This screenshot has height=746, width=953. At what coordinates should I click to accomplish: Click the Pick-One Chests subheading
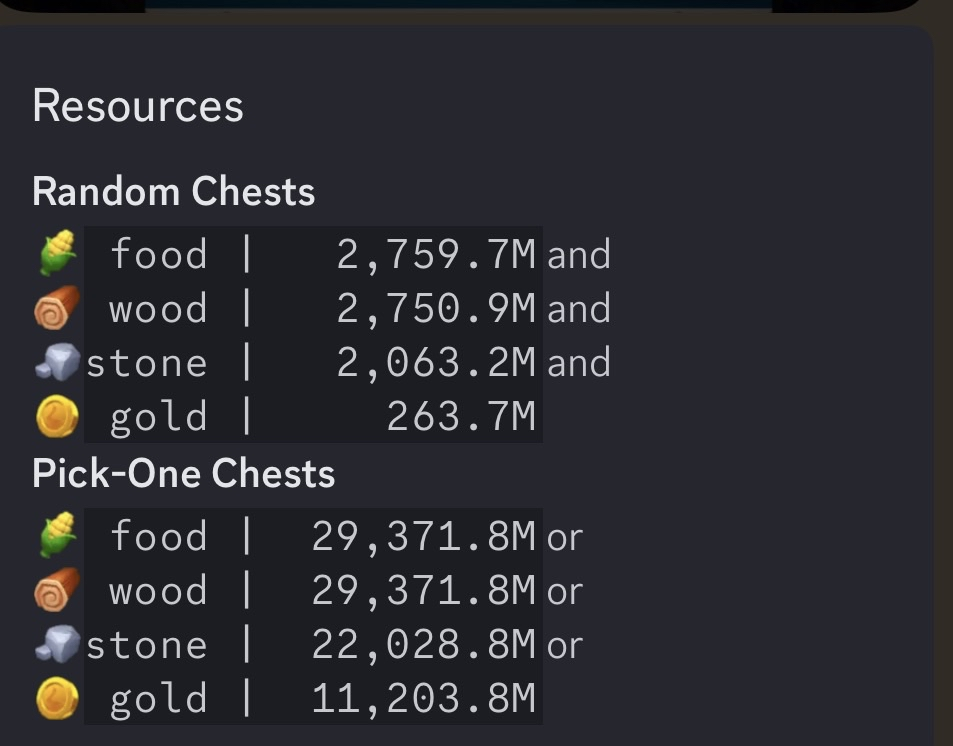[183, 473]
